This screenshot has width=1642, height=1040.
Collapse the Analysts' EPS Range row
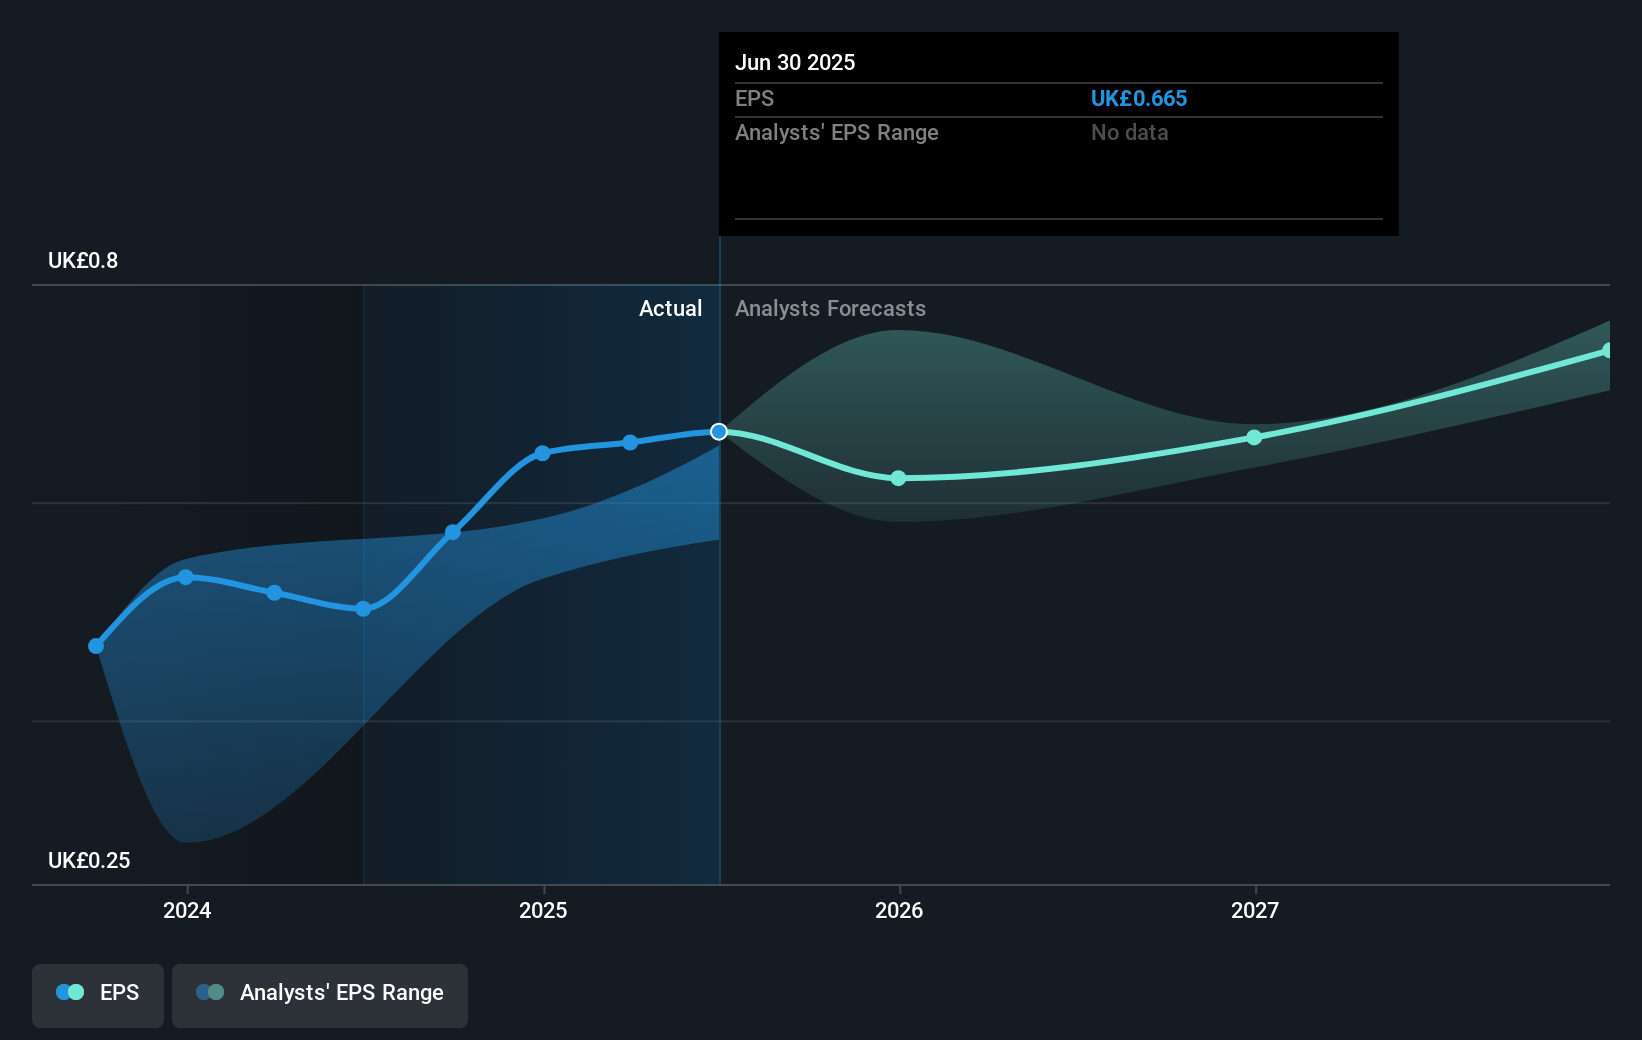(837, 132)
